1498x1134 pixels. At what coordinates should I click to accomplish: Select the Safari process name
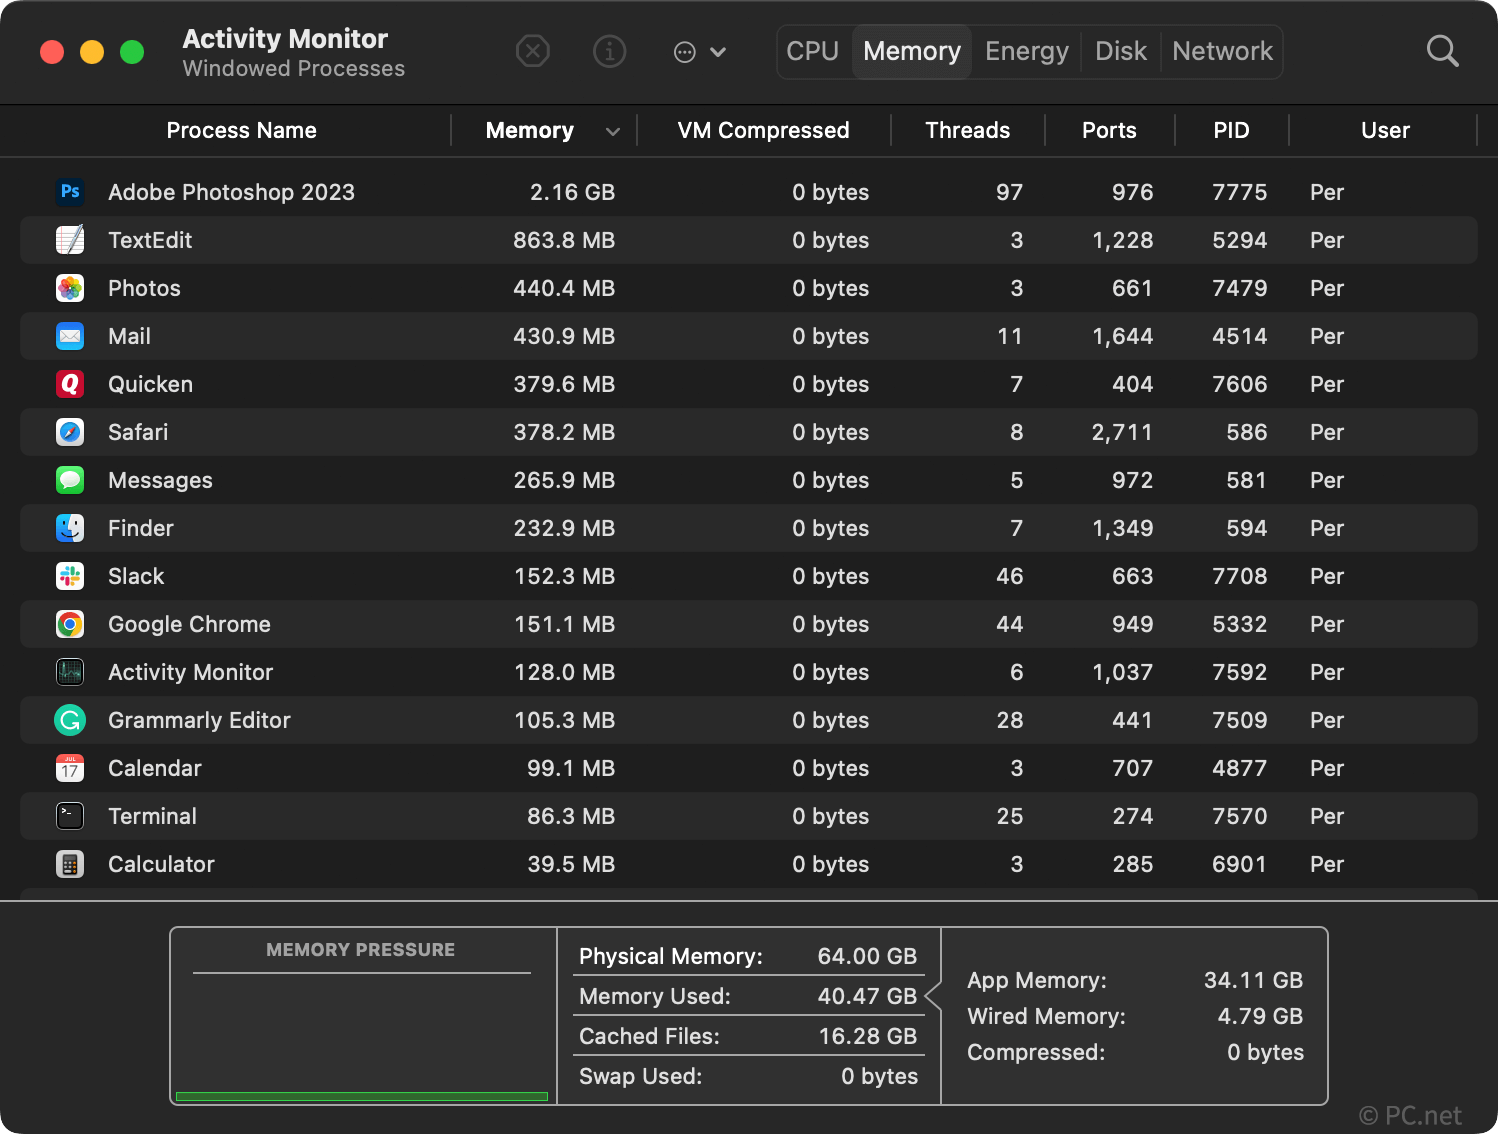[138, 432]
